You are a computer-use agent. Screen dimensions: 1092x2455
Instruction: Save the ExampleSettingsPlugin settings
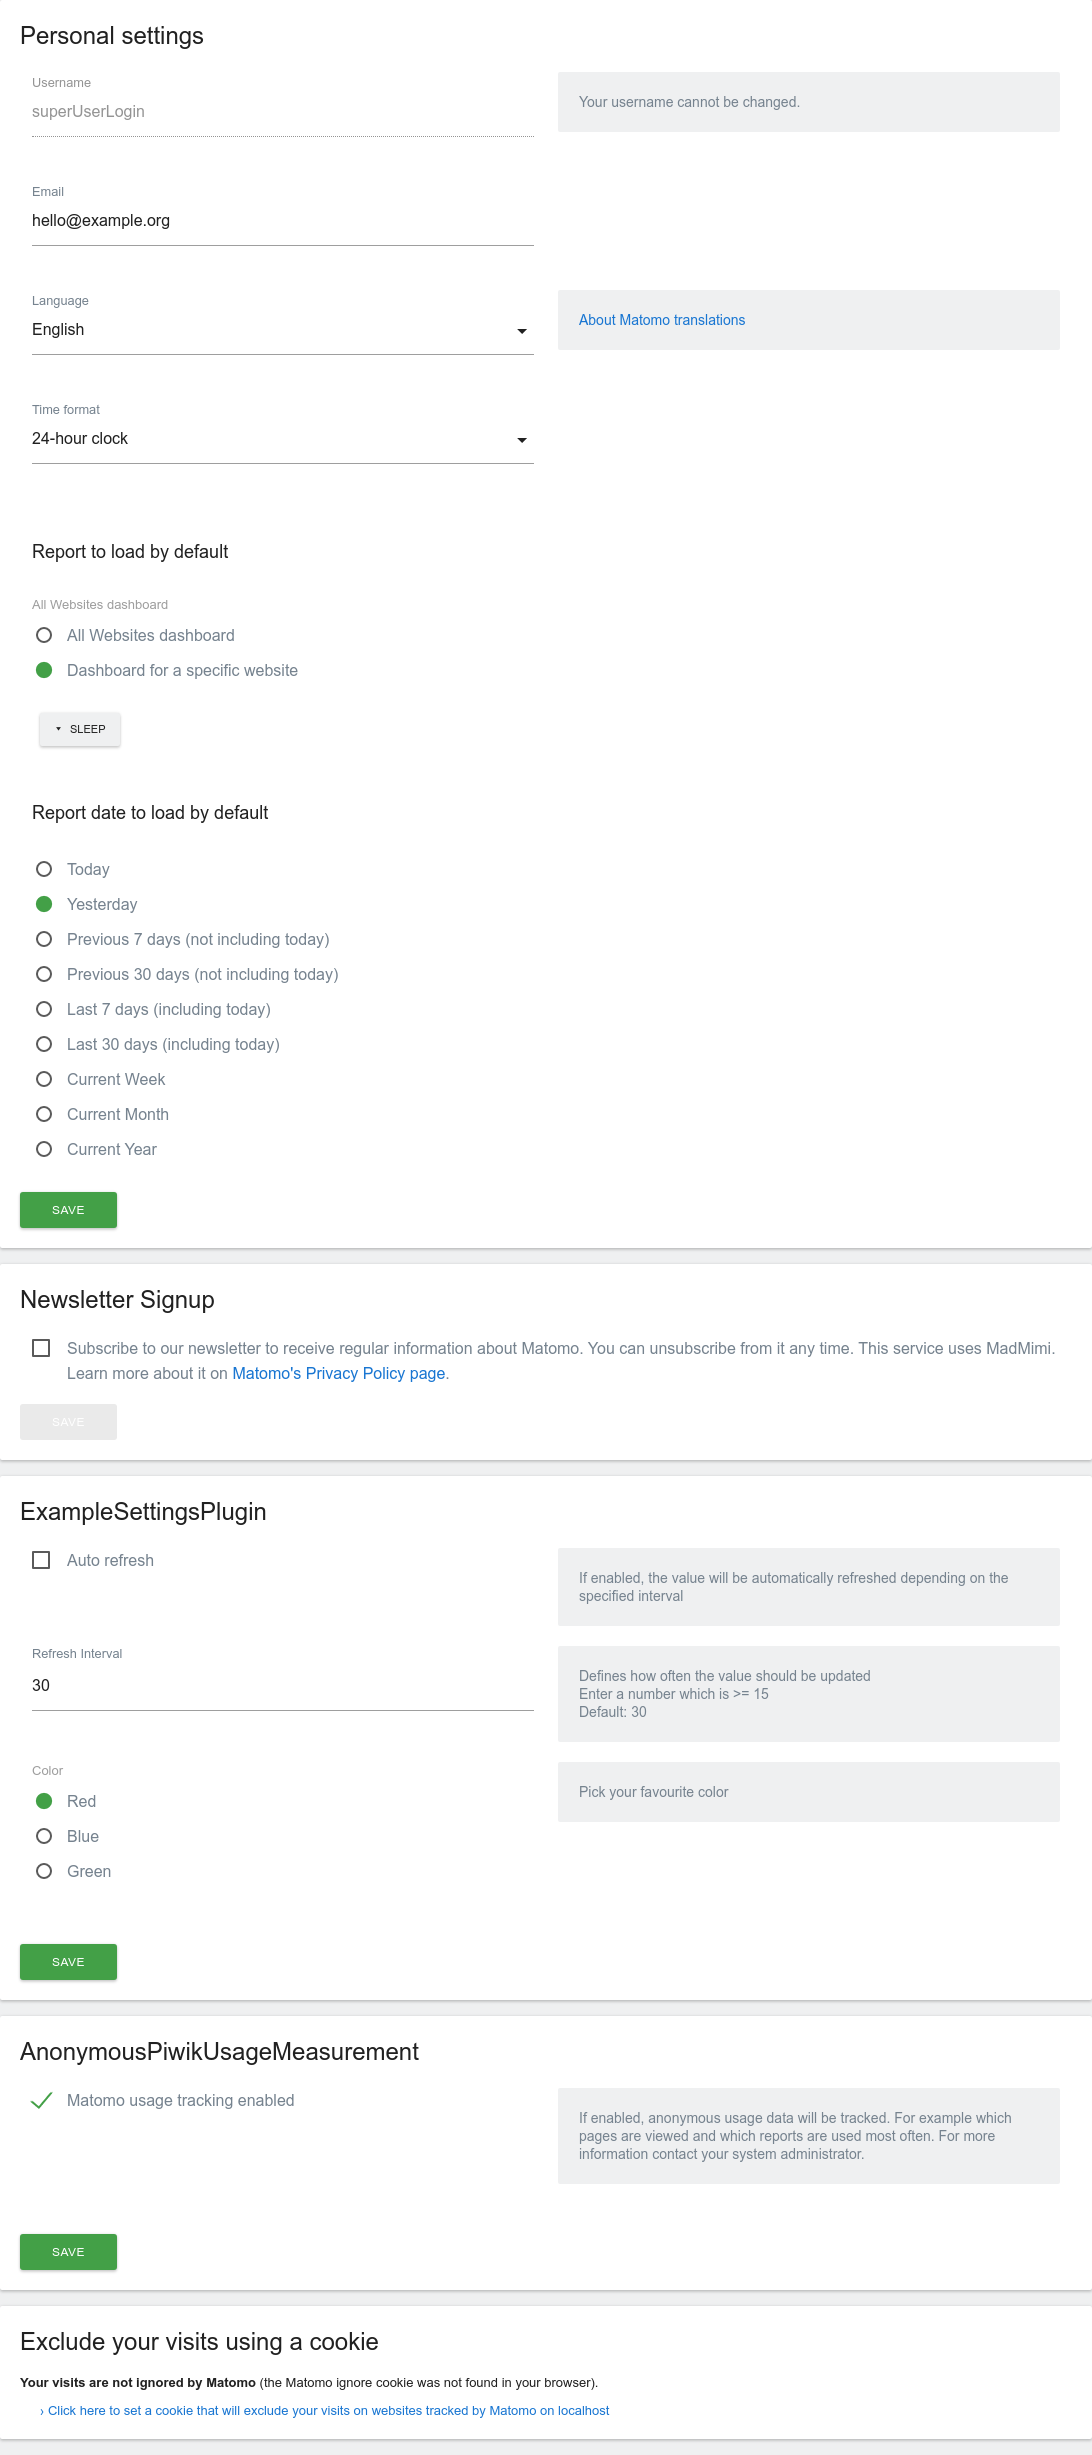click(x=68, y=1962)
